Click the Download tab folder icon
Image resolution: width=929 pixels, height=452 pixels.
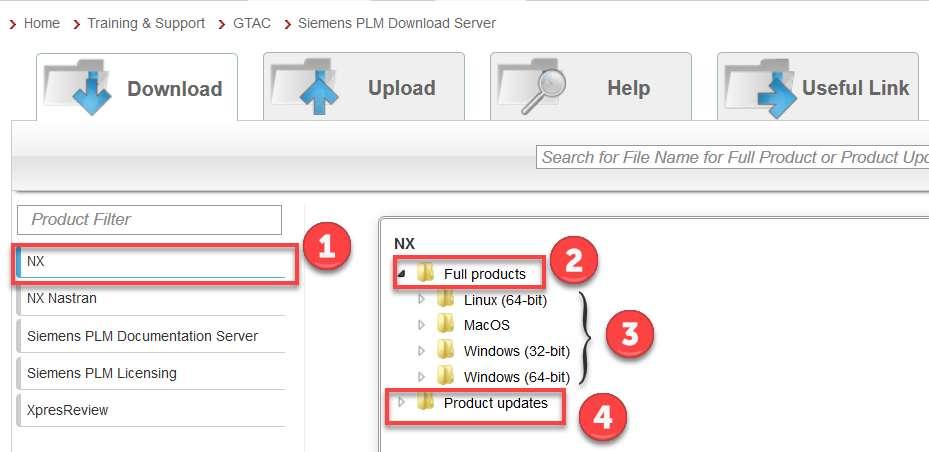click(x=78, y=87)
